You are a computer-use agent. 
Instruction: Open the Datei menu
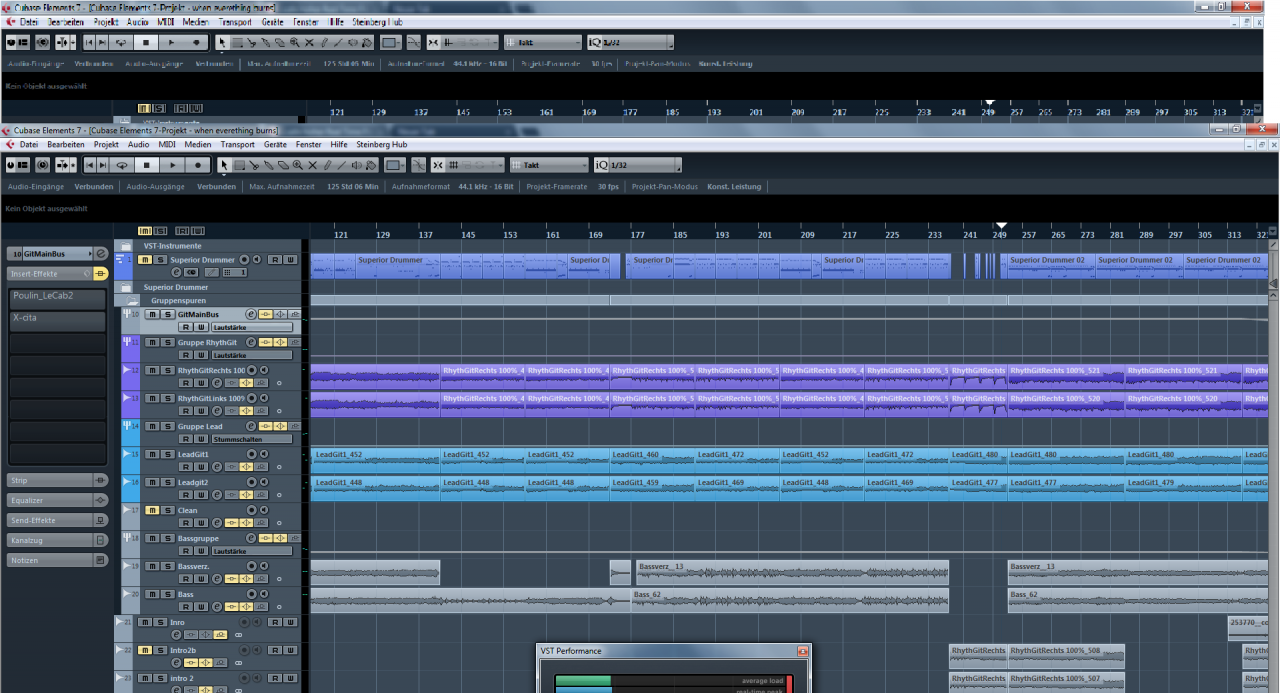[x=28, y=144]
